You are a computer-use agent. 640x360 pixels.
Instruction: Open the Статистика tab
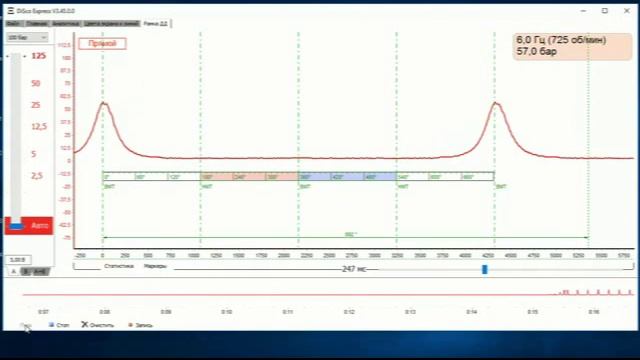pos(119,266)
